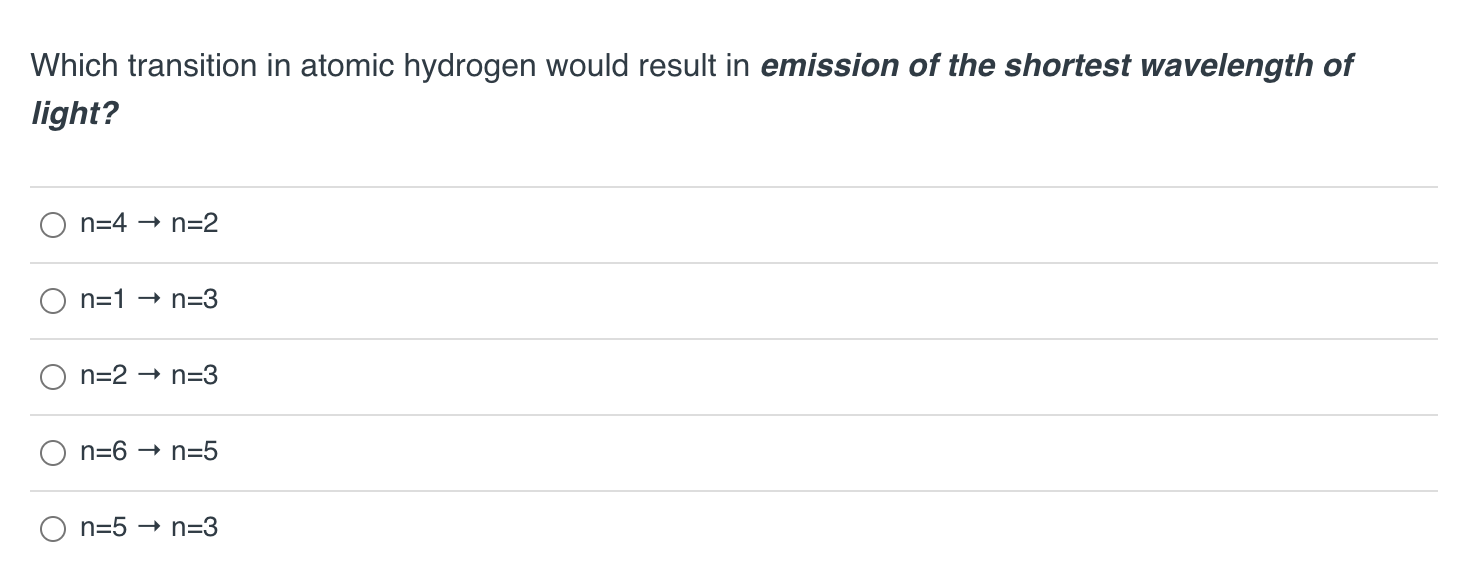Click the n=2 → n=3 option label
The image size is (1468, 586).
[148, 376]
